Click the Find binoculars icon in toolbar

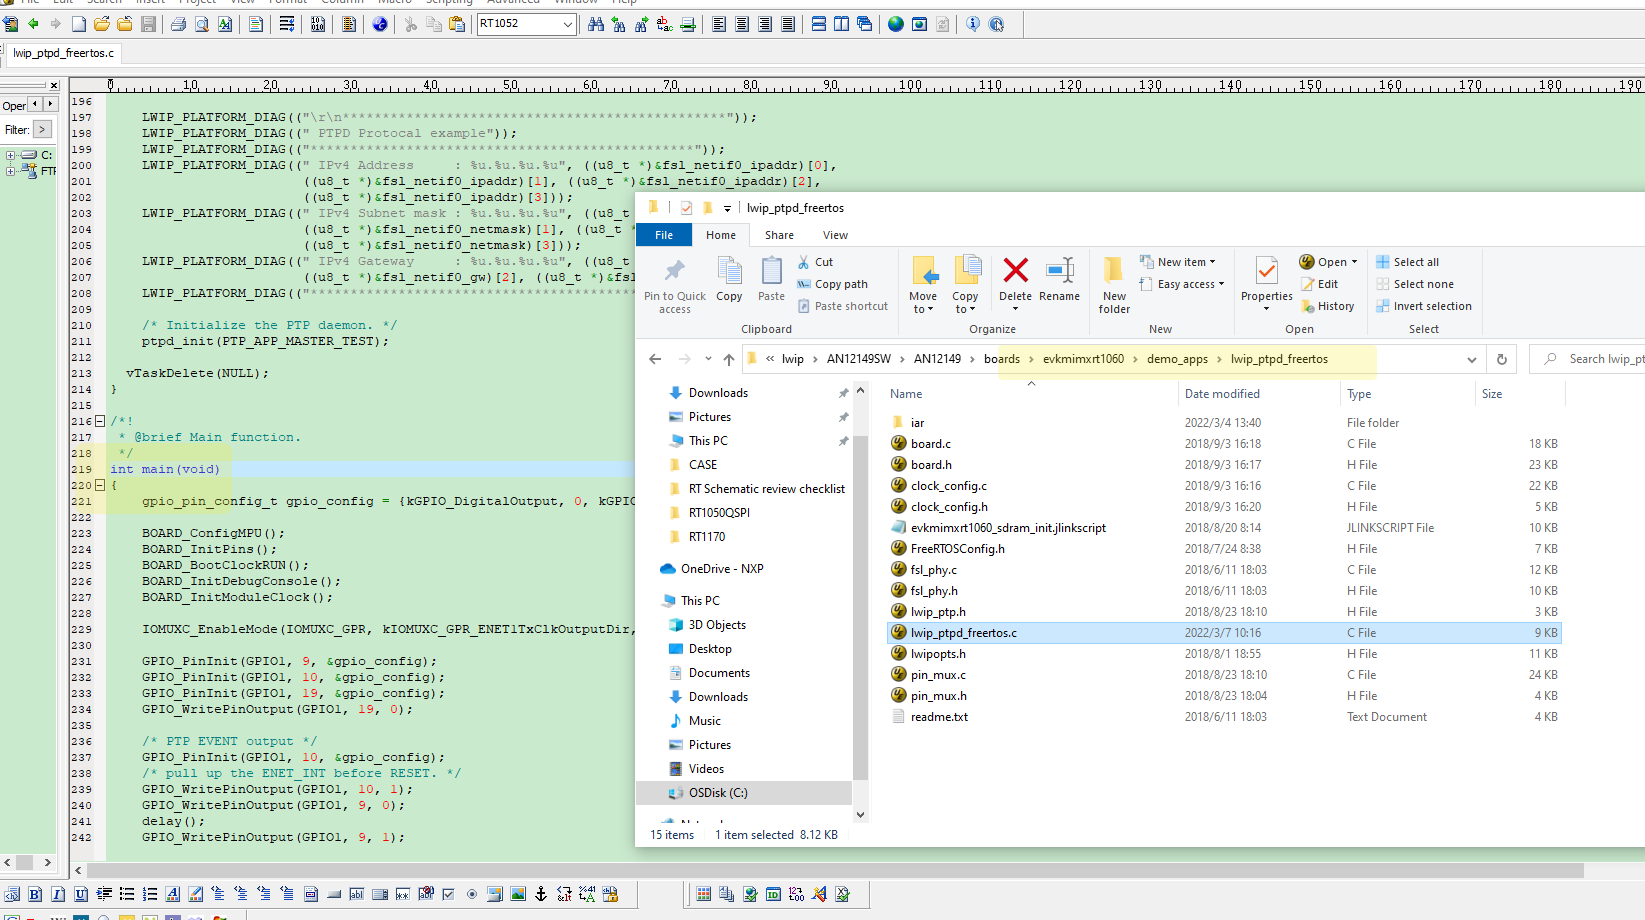point(596,24)
